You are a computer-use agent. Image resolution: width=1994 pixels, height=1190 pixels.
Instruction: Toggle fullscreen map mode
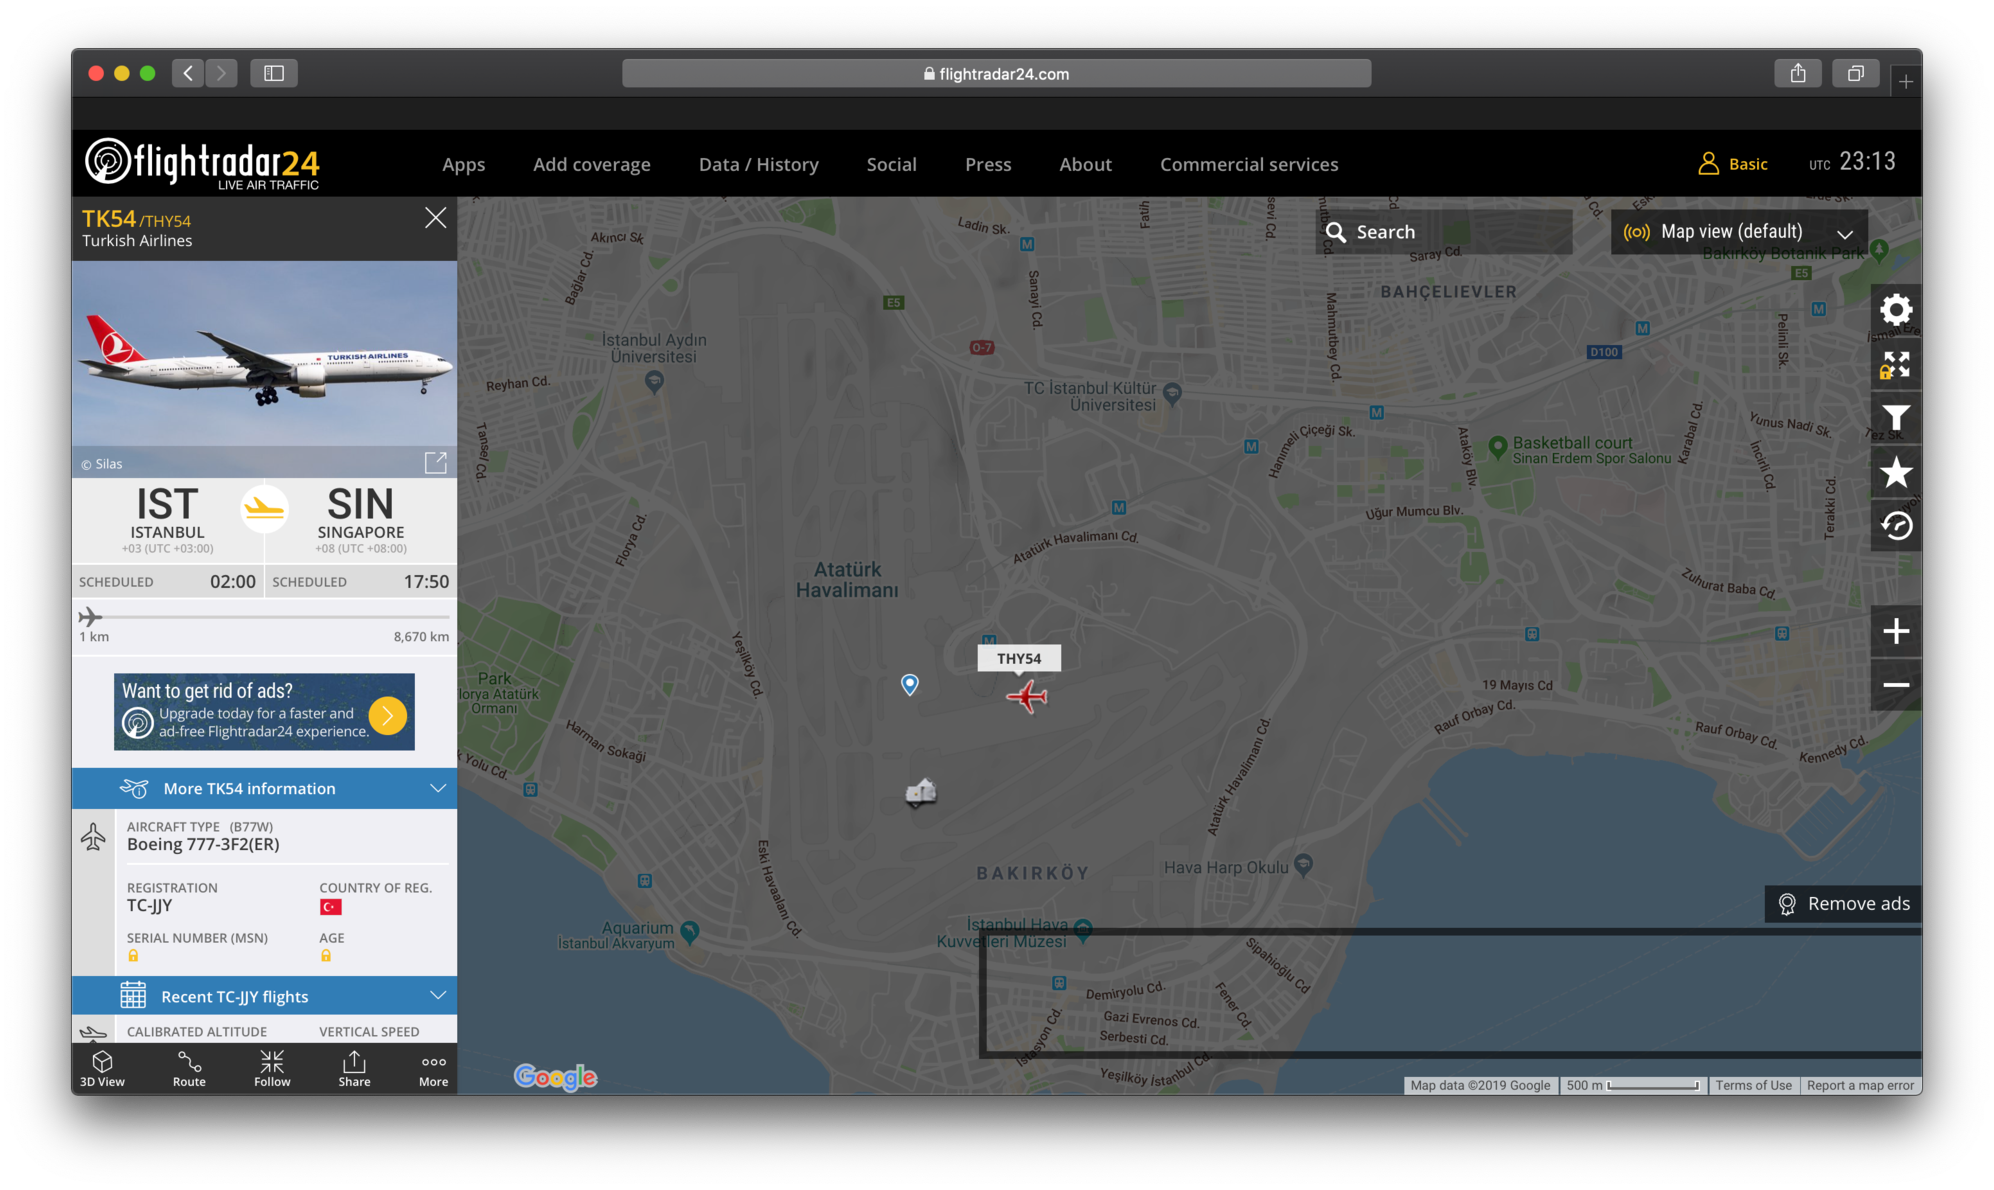1895,365
